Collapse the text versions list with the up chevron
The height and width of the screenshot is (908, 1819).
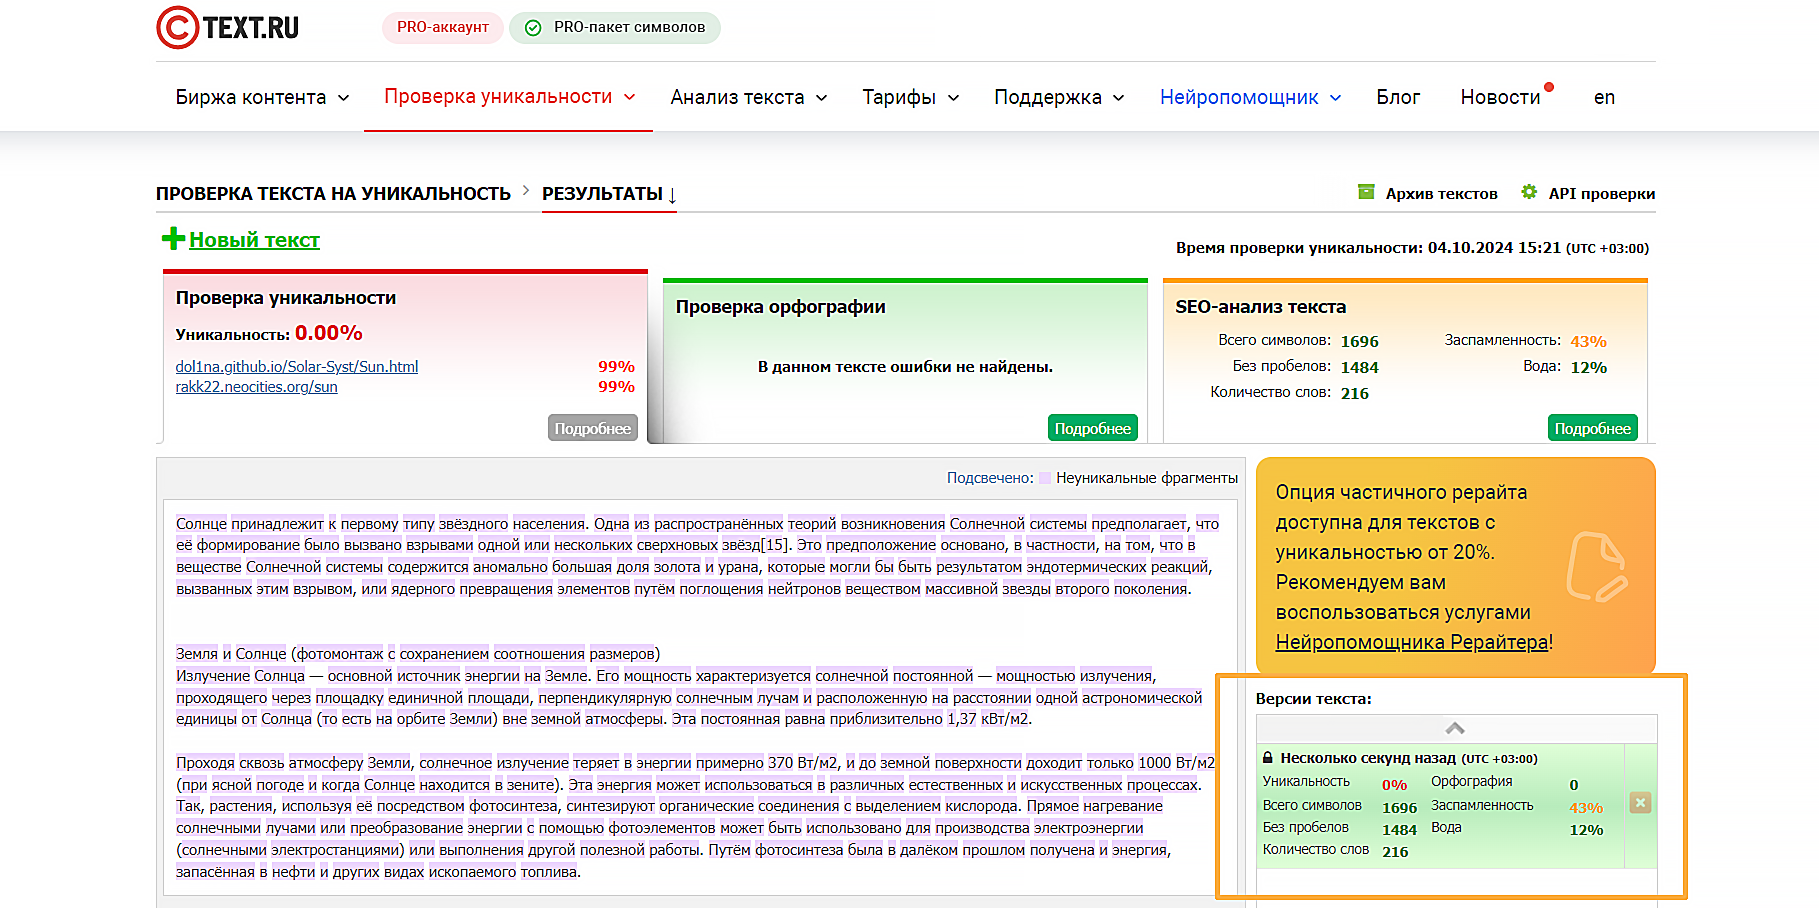click(1455, 728)
